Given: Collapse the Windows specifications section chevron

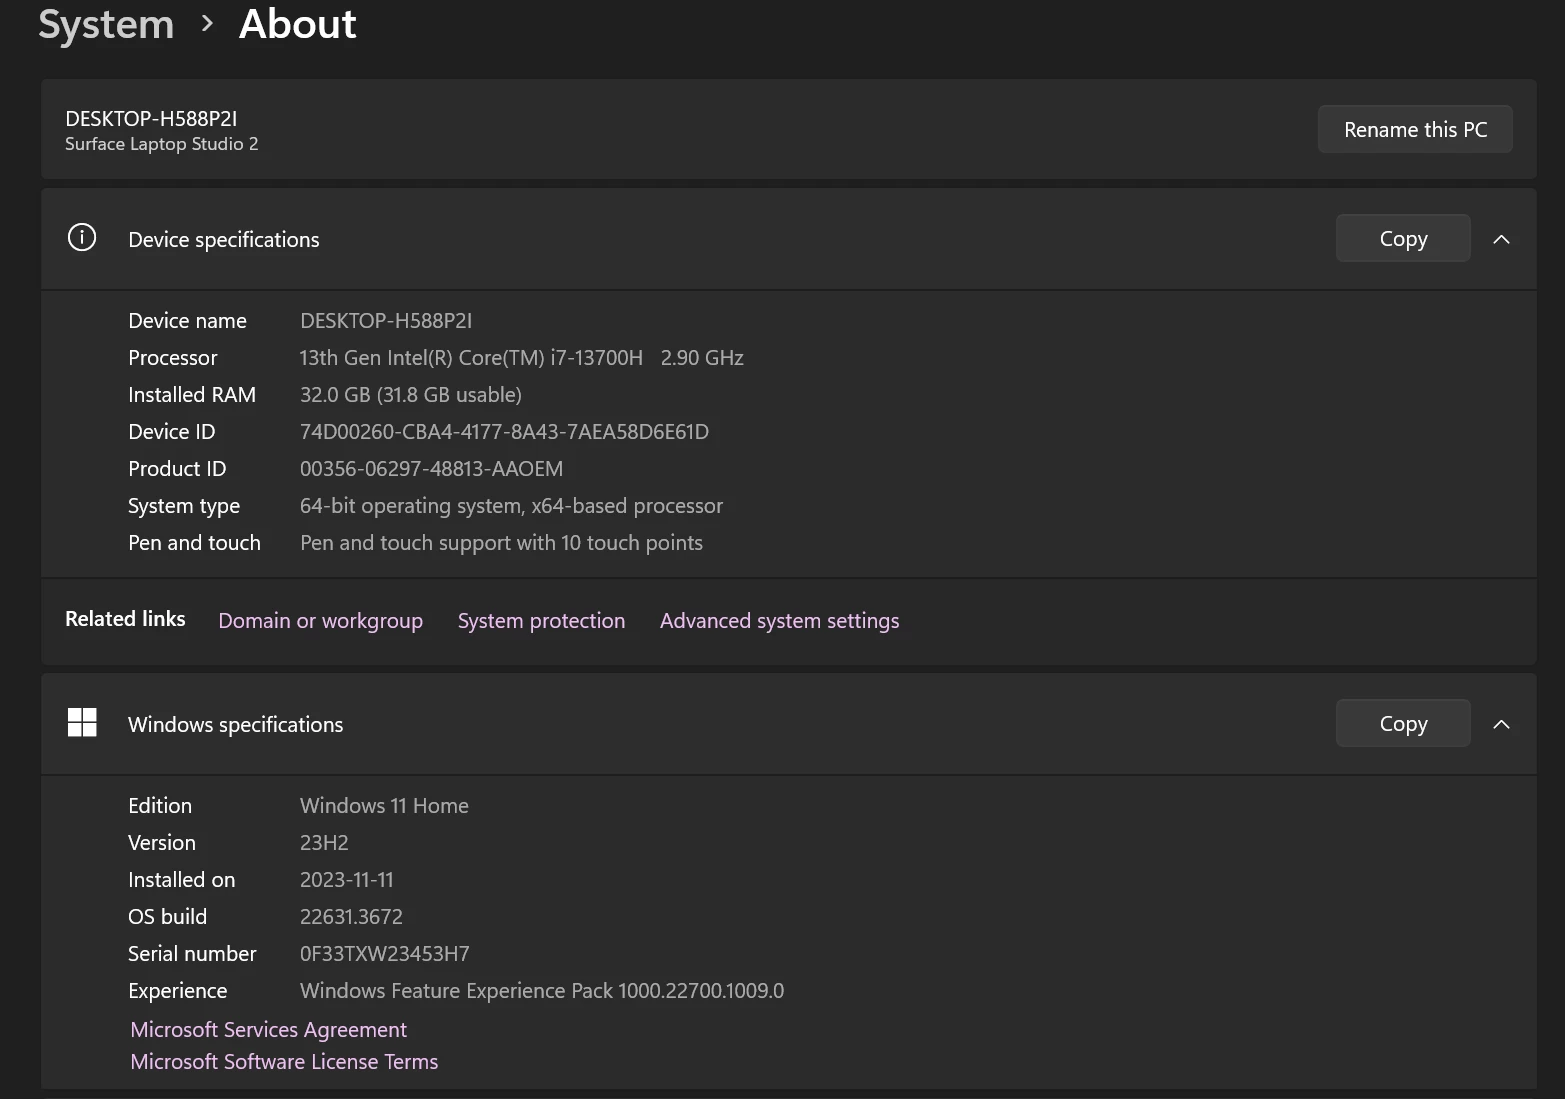Looking at the screenshot, I should [1501, 724].
